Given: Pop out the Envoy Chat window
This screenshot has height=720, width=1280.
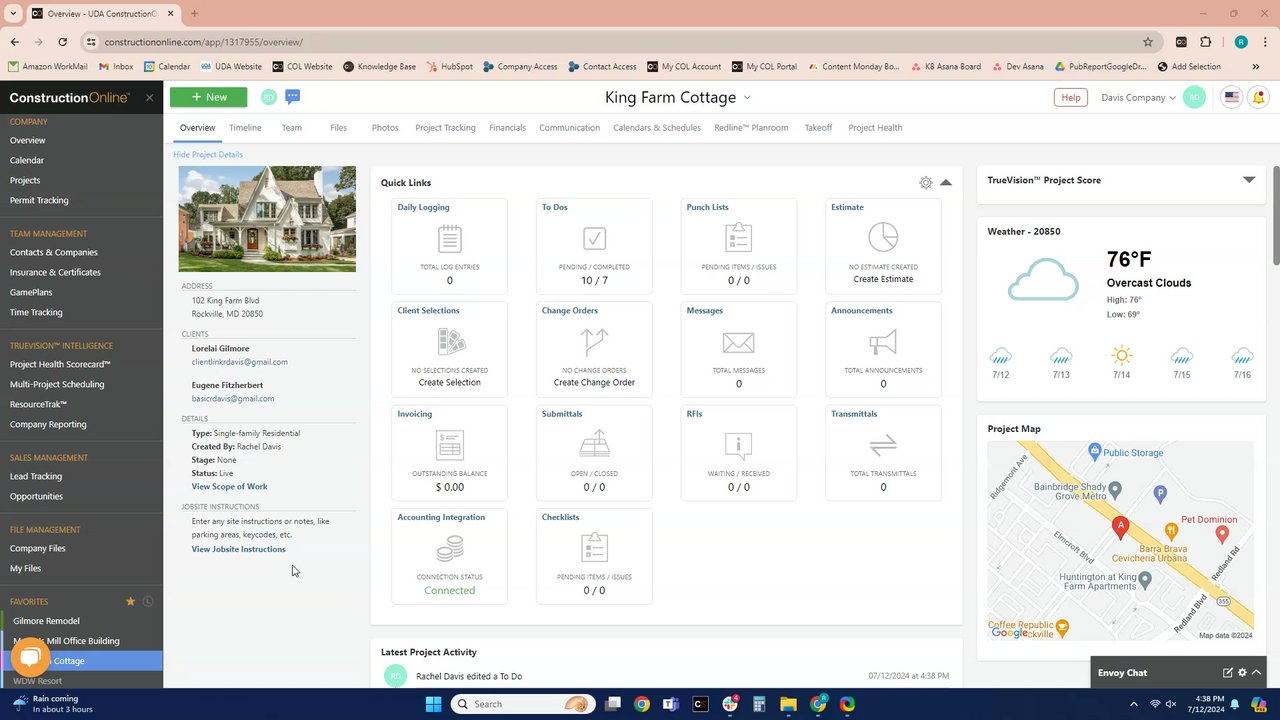Looking at the screenshot, I should (1227, 673).
